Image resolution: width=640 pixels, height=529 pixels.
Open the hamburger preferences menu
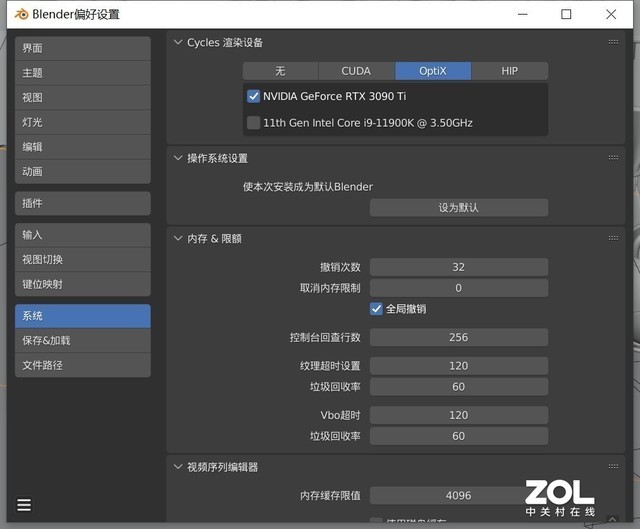point(24,505)
